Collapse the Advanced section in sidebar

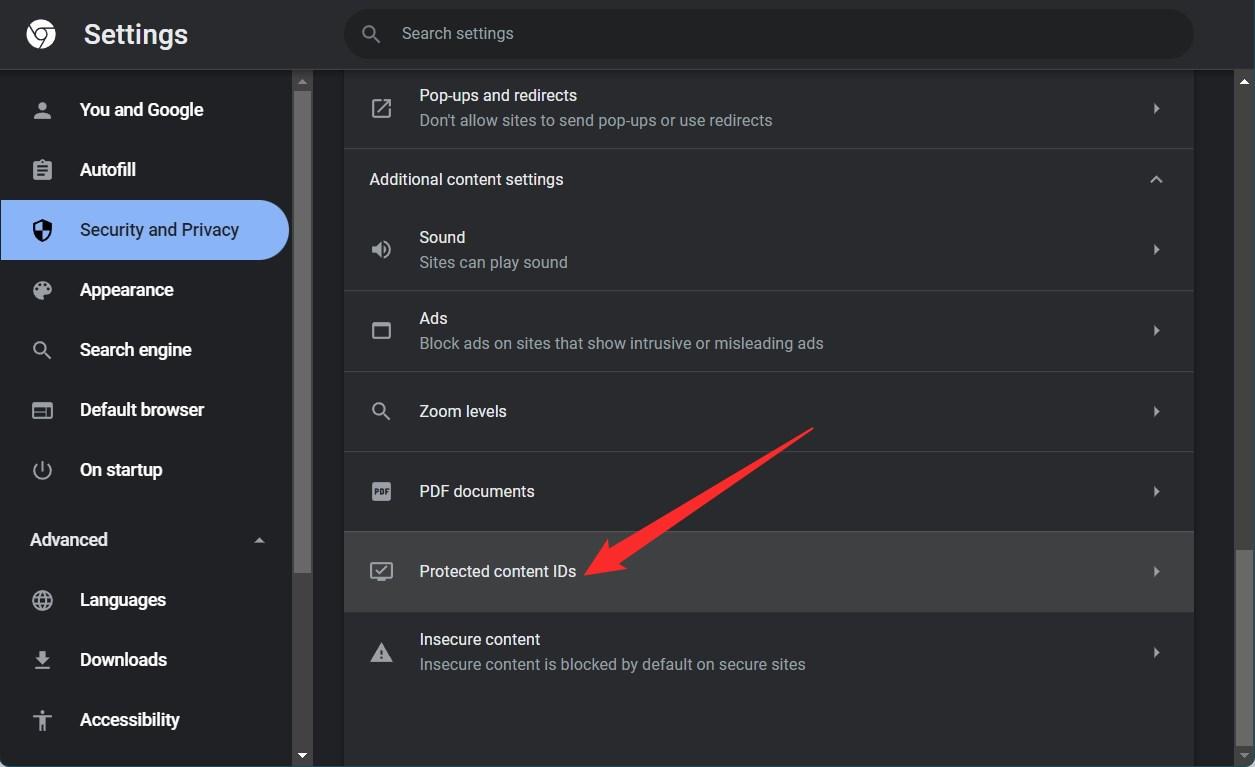[259, 539]
